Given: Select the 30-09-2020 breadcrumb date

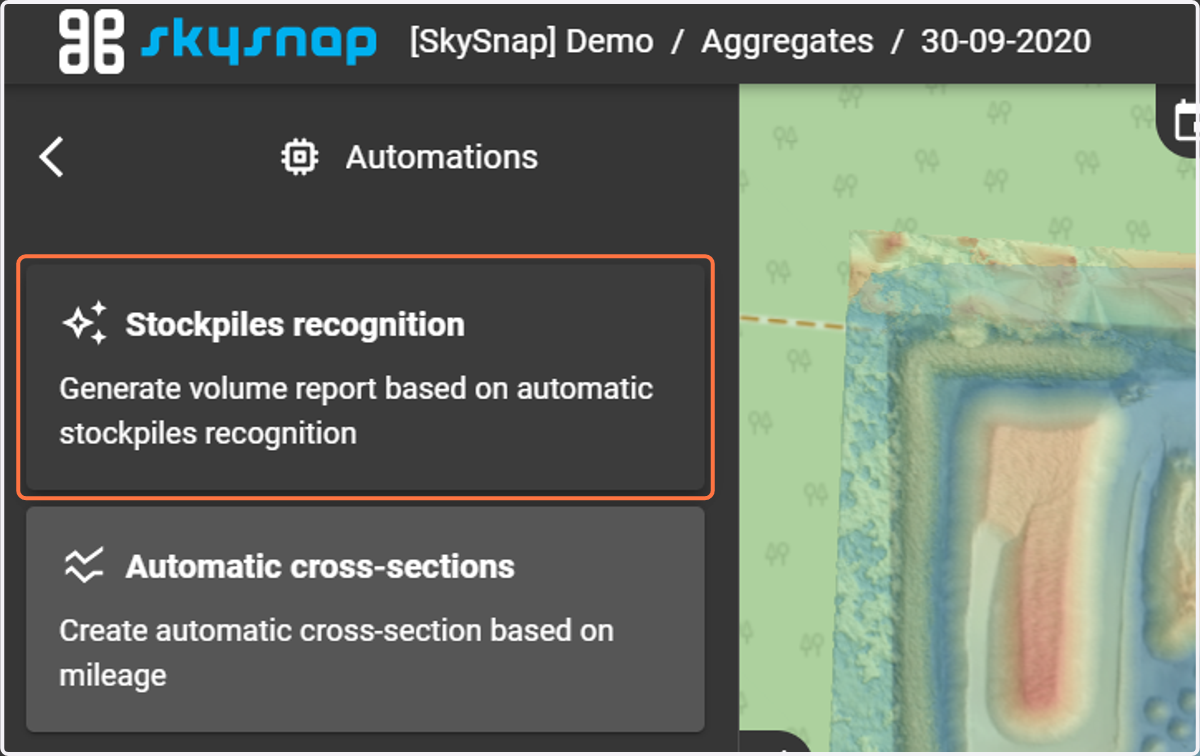Looking at the screenshot, I should [1006, 42].
